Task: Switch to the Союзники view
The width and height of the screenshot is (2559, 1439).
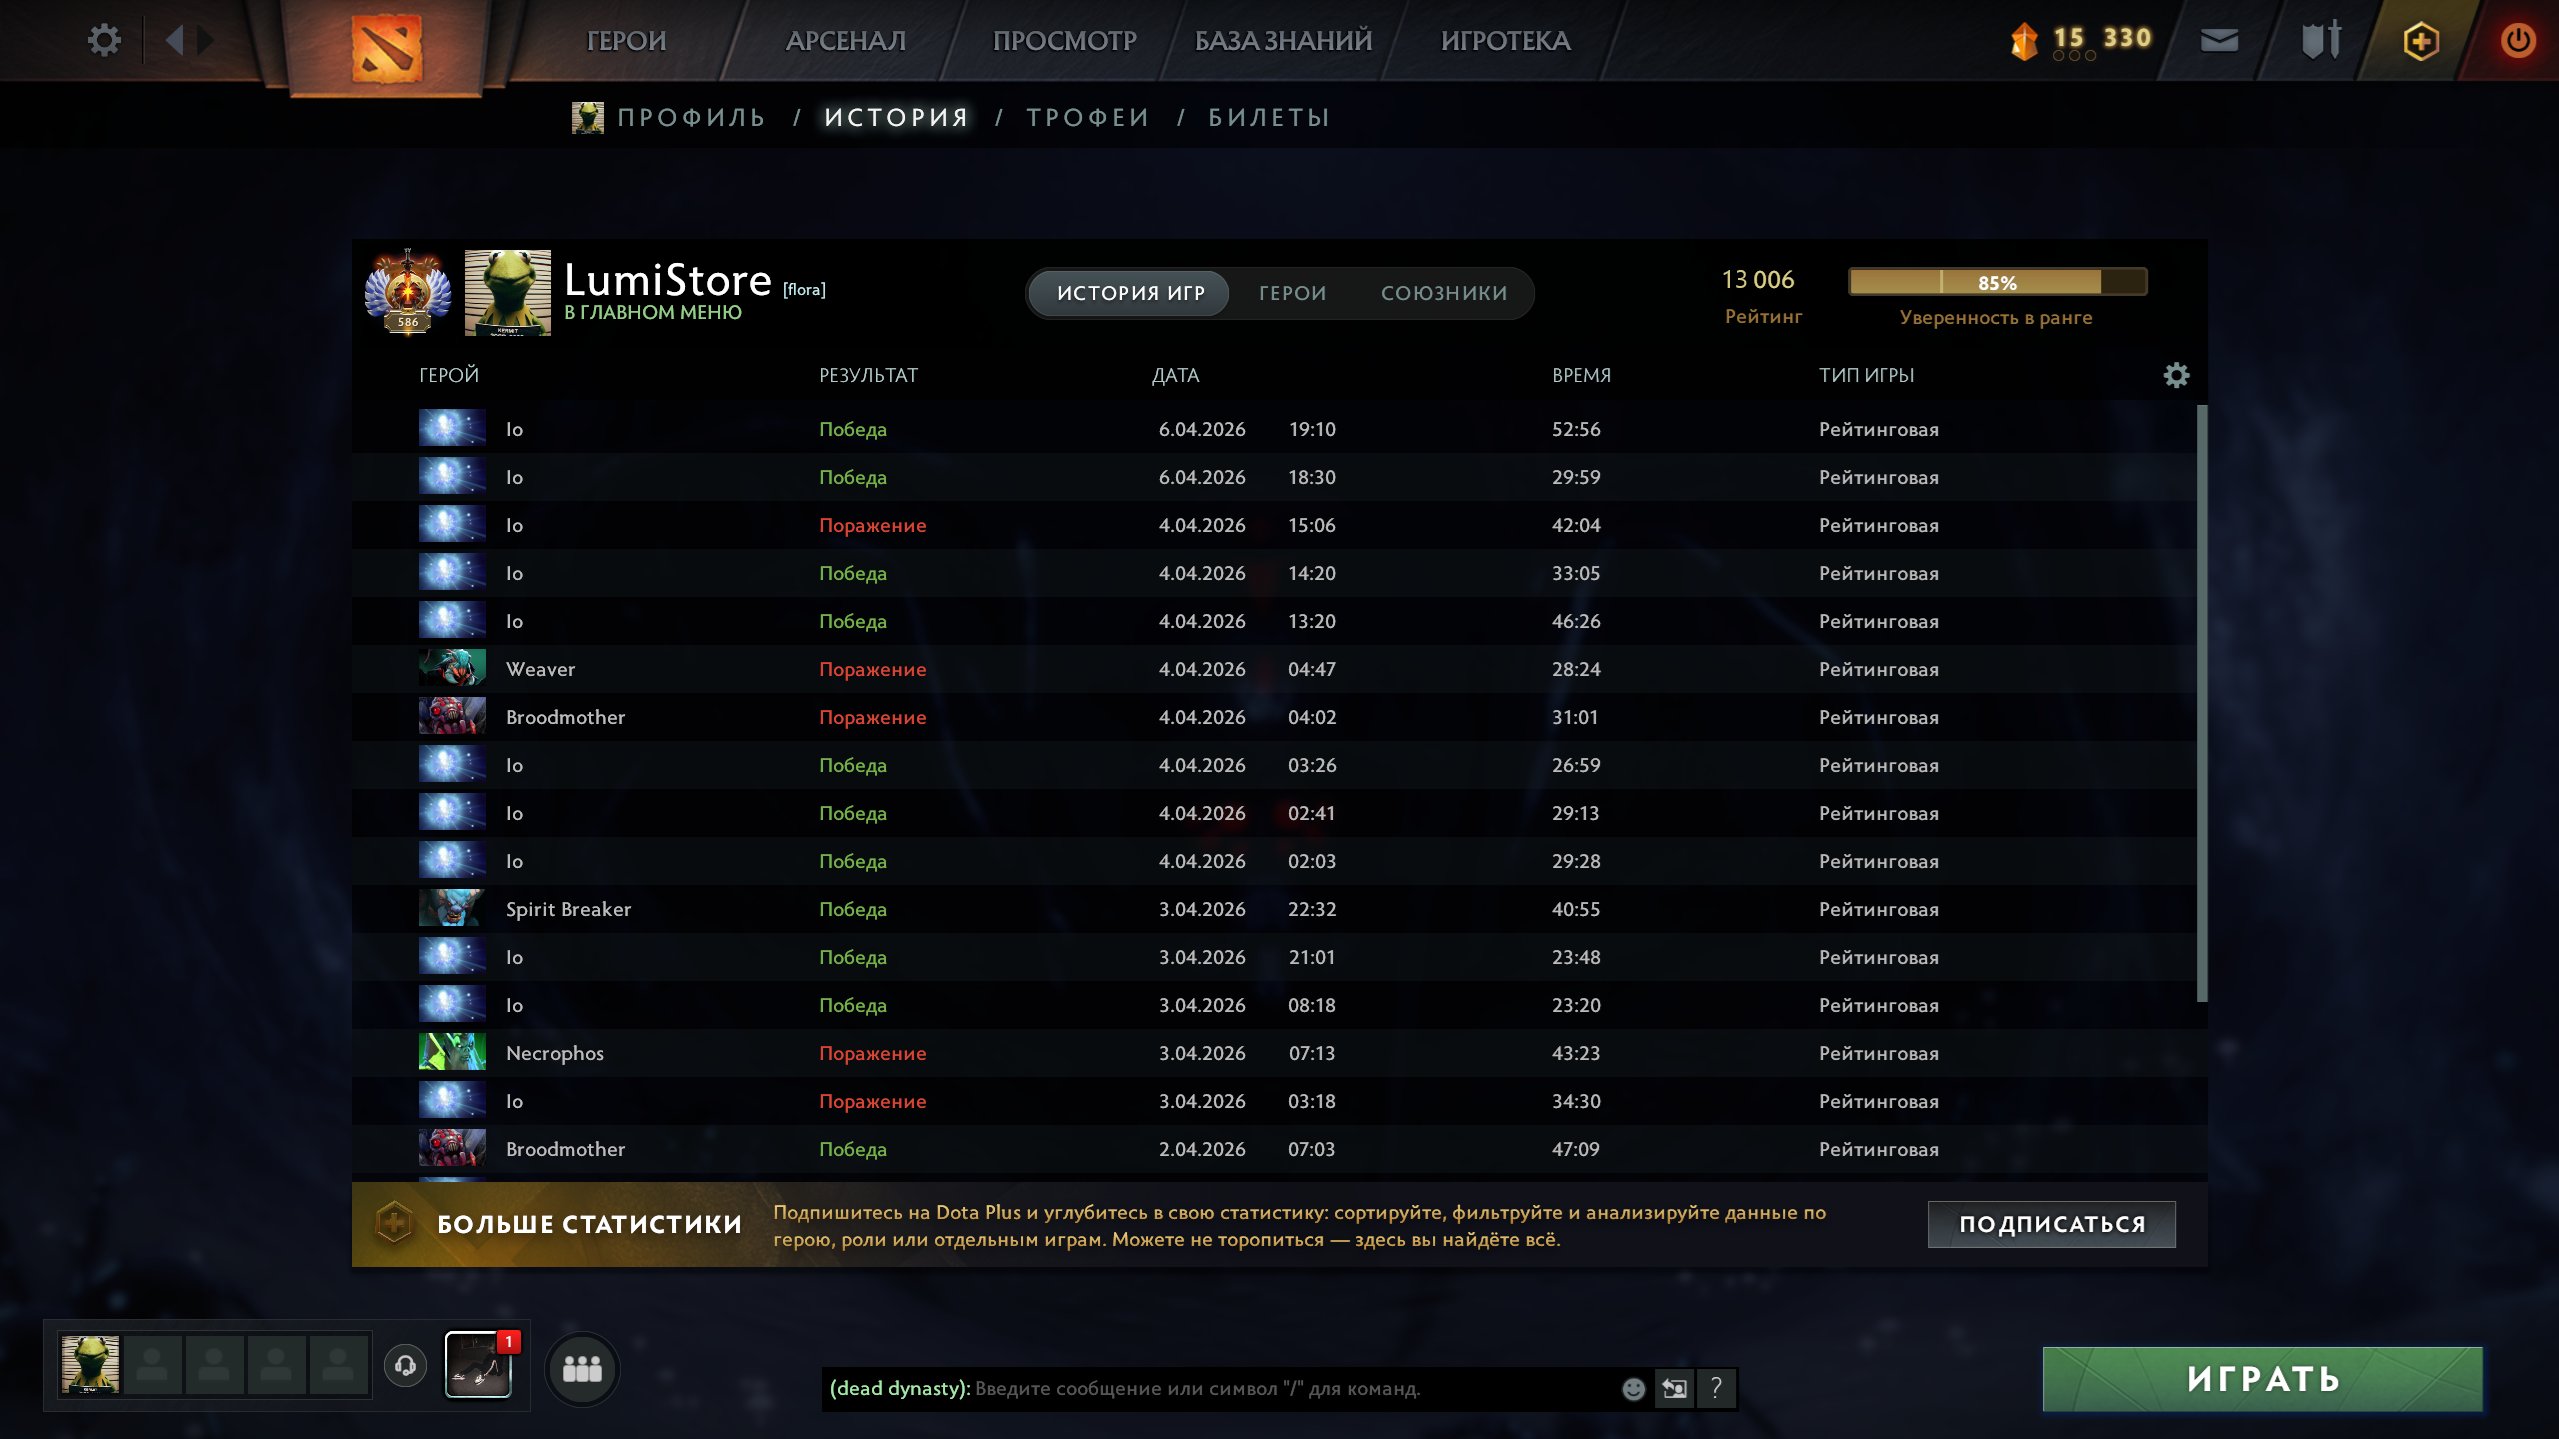Action: 1443,293
